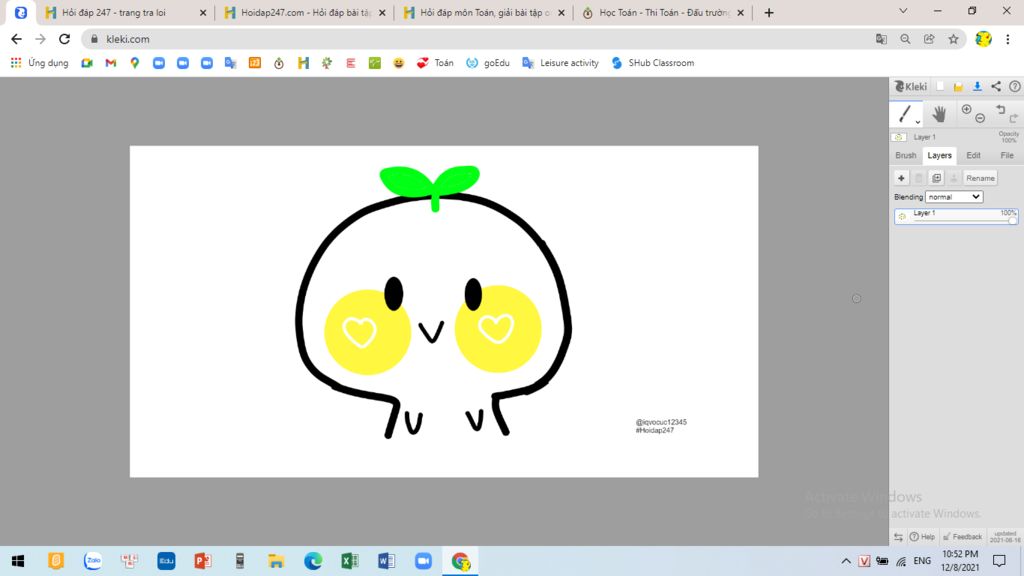The image size is (1024, 576).
Task: Click the Rename layer button
Action: click(x=980, y=178)
